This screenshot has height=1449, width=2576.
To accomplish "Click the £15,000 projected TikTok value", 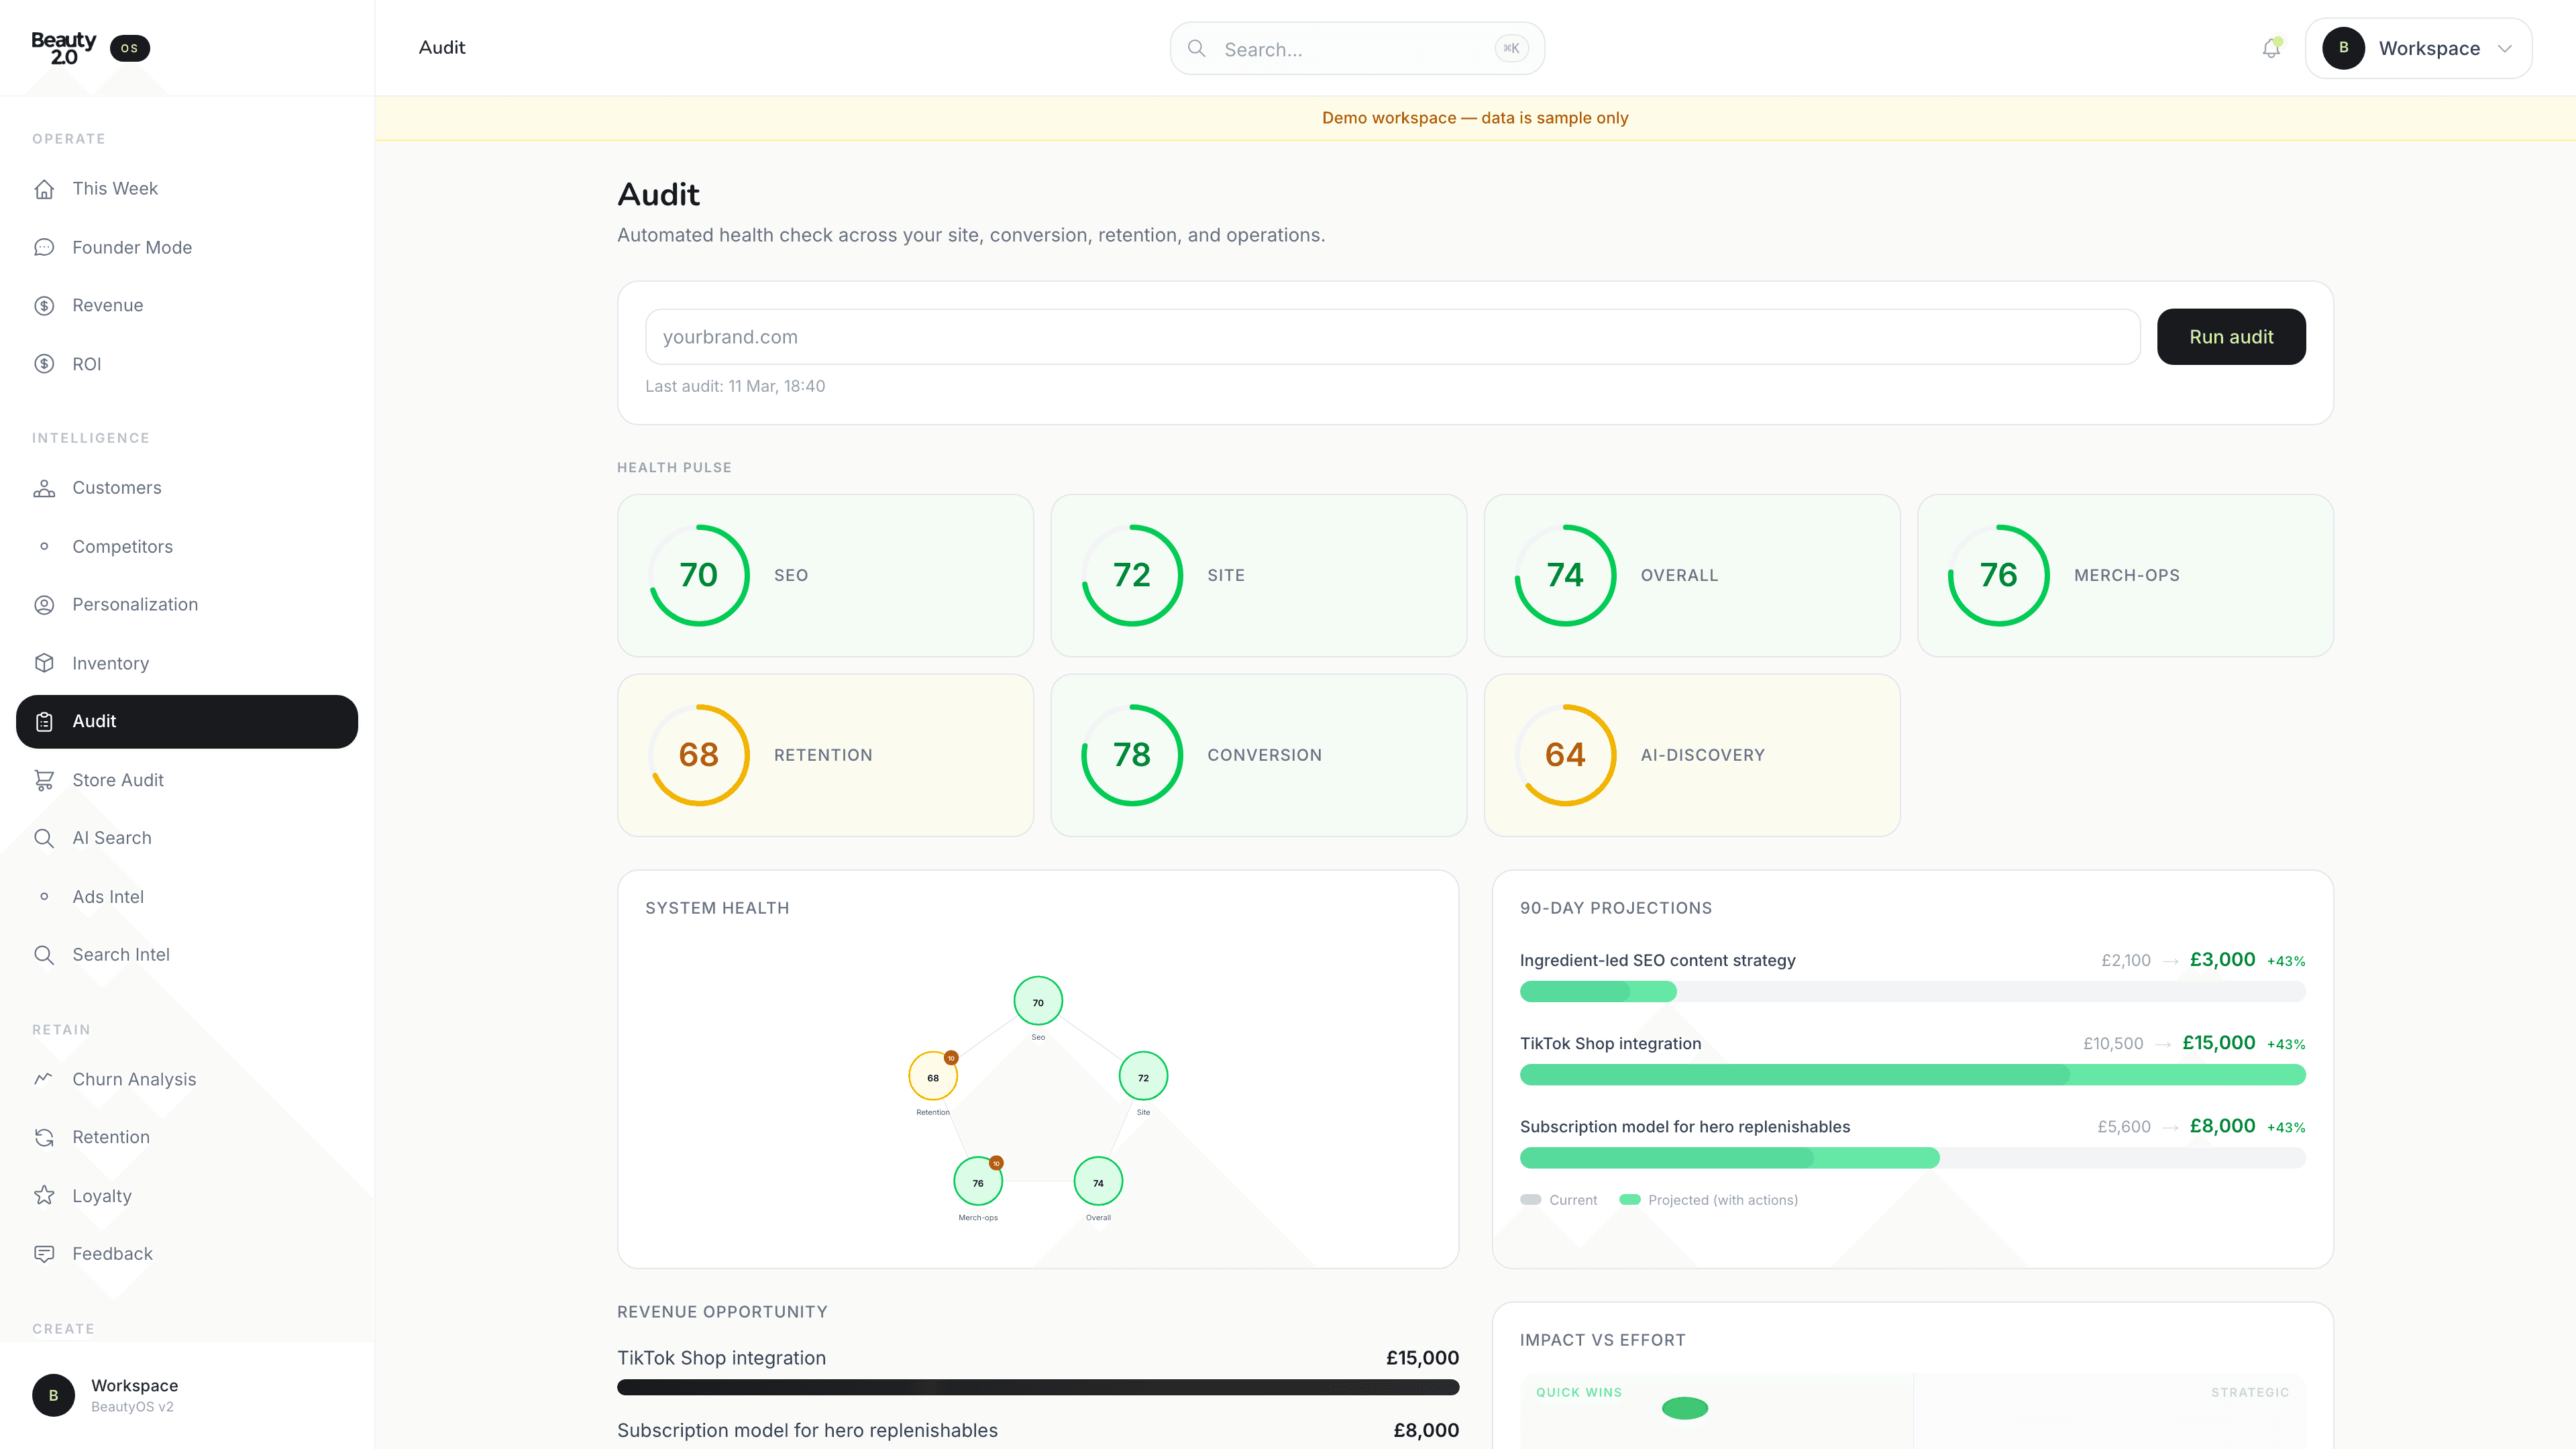I will click(2218, 1043).
